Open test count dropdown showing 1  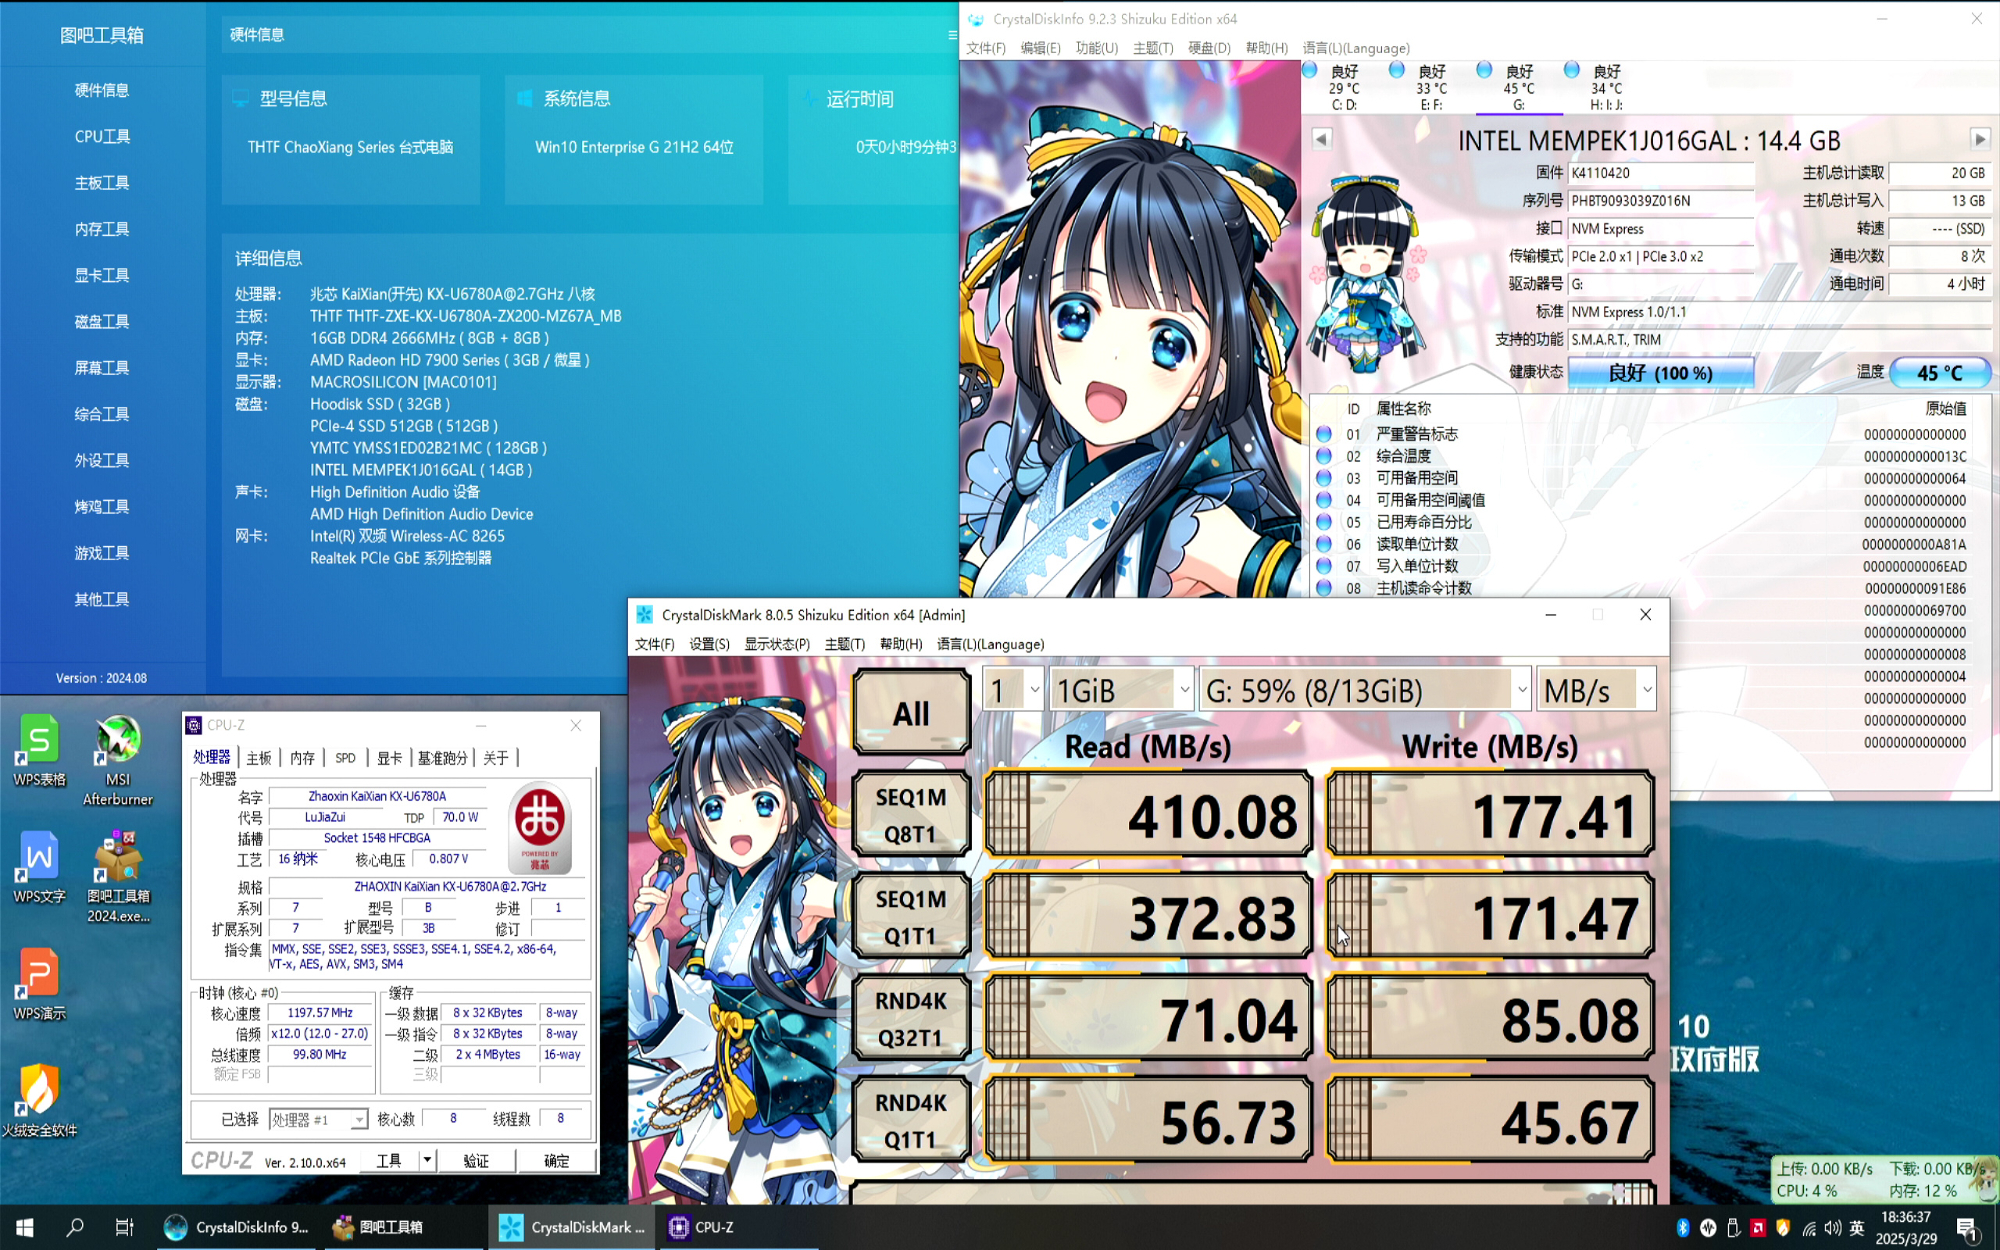[1013, 690]
